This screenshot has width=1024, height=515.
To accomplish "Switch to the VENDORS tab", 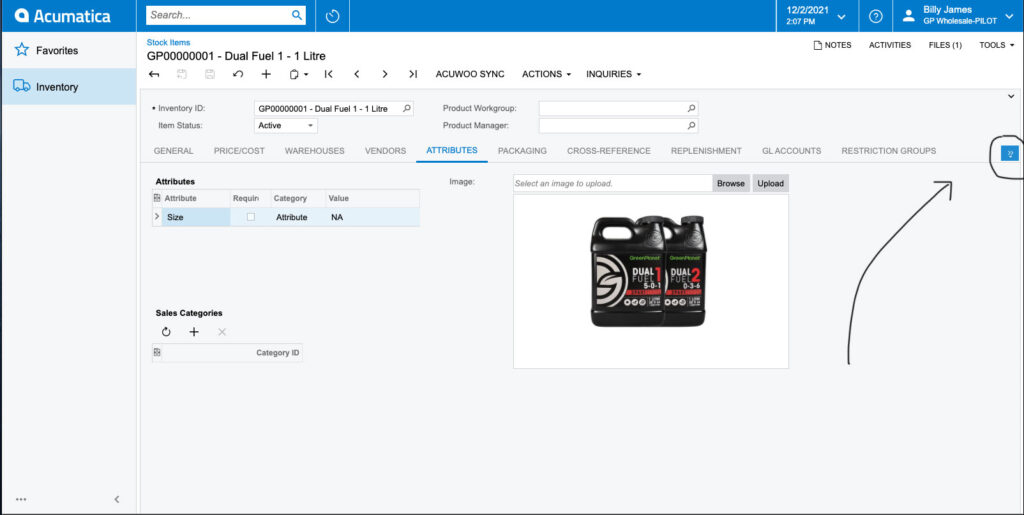I will click(x=385, y=151).
